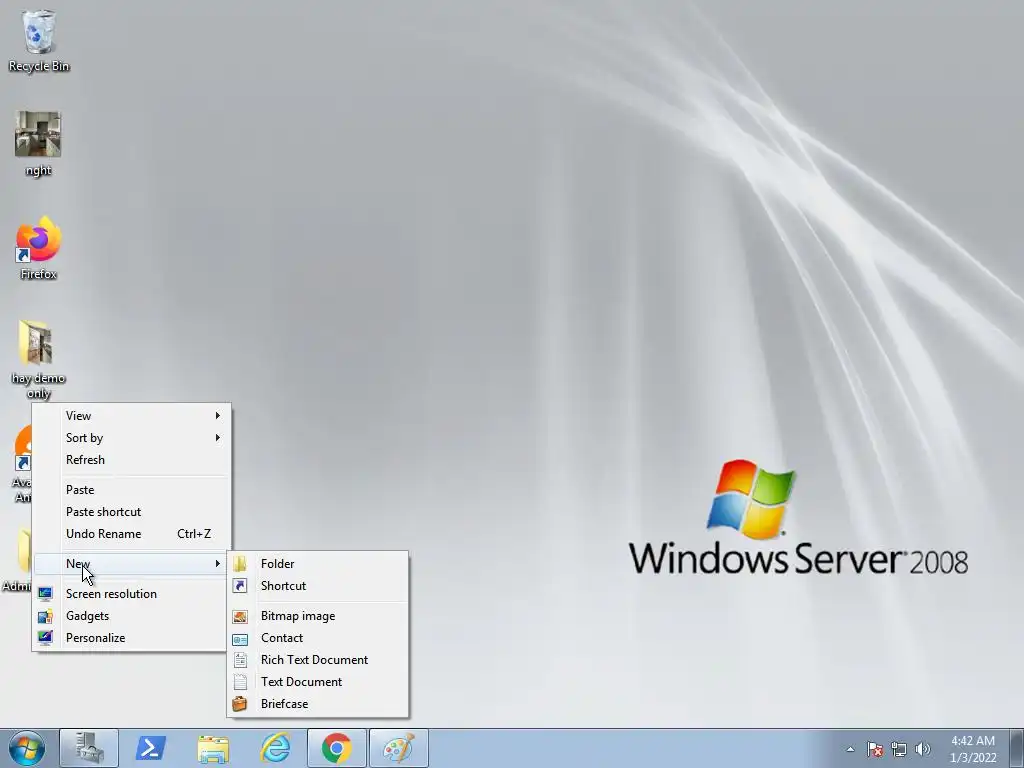Create a new Text Document
This screenshot has width=1024, height=768.
pyautogui.click(x=318, y=682)
